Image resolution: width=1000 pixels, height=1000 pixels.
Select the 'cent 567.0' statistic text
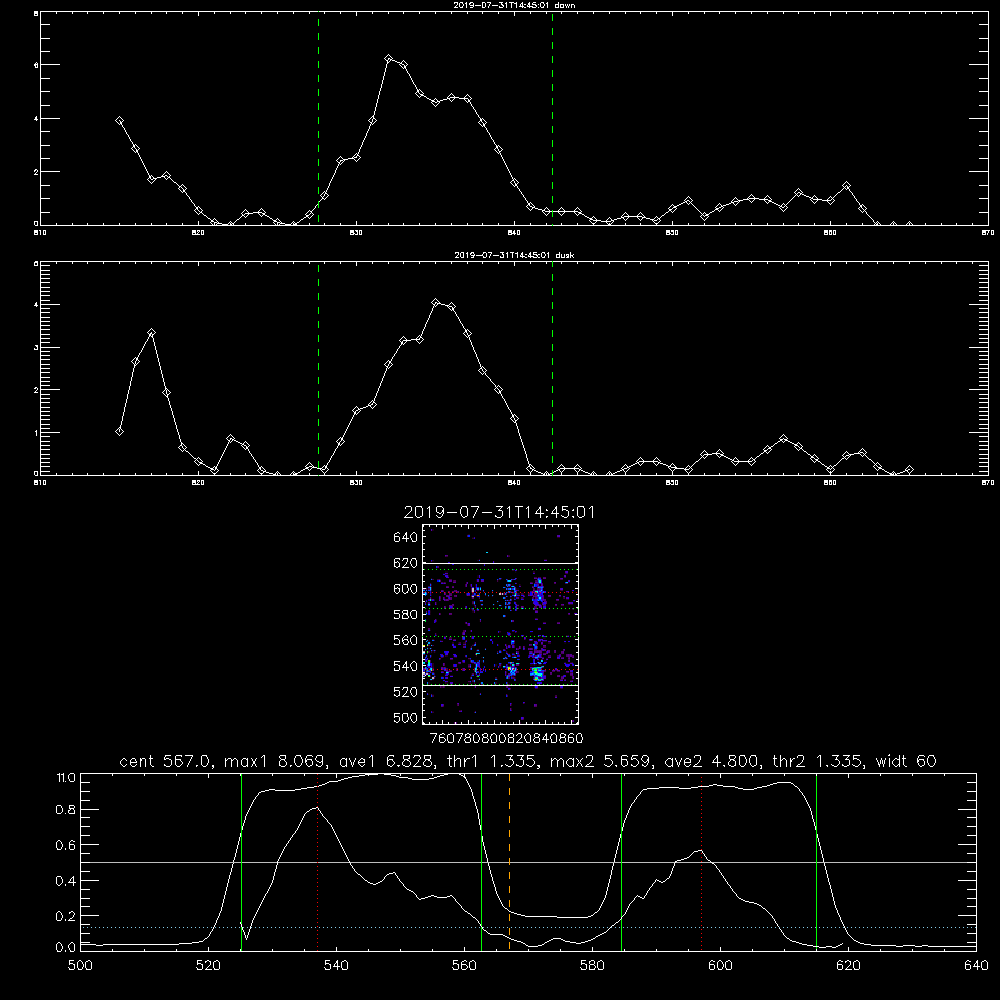click(x=165, y=761)
